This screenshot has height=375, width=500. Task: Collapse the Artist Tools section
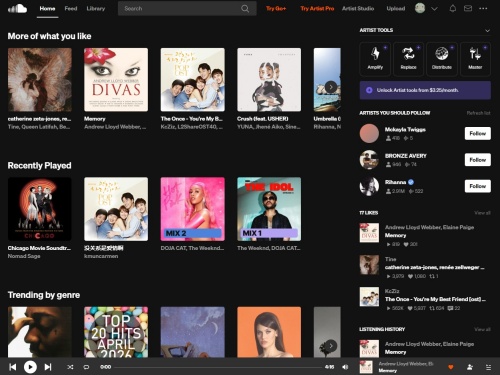pos(487,31)
